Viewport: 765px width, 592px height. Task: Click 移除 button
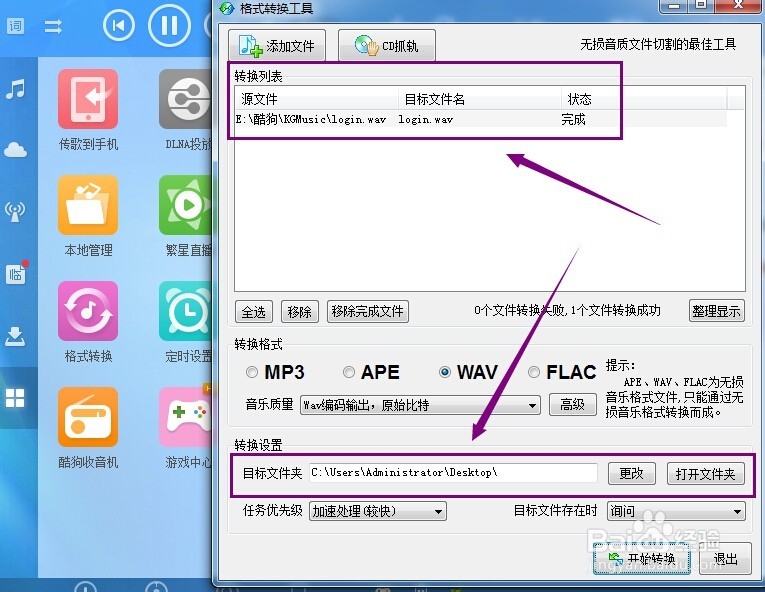click(300, 311)
